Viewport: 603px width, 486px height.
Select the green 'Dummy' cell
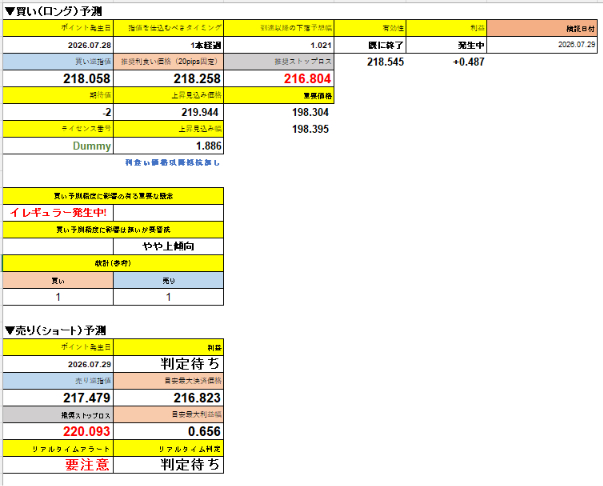(58, 146)
